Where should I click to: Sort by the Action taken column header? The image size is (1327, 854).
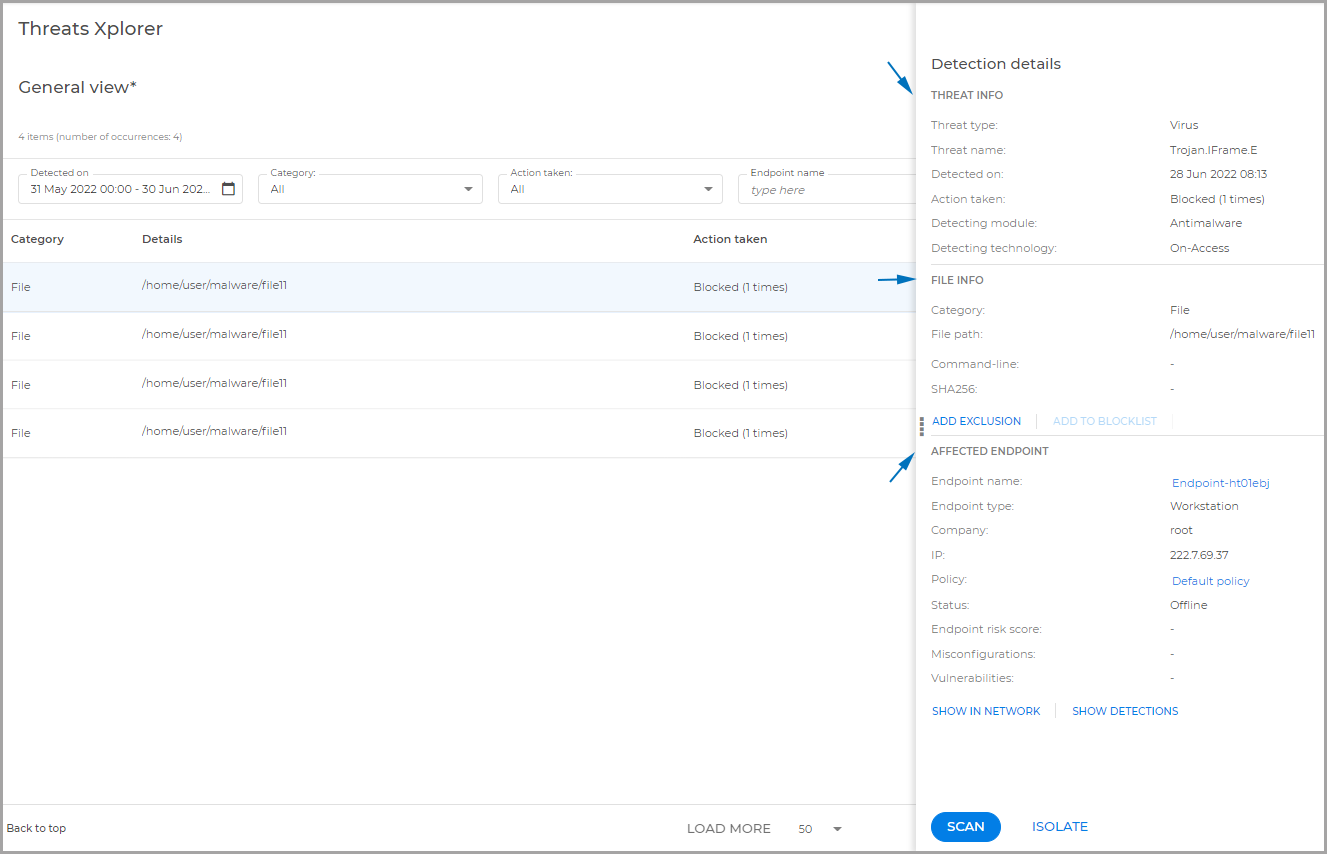point(730,239)
